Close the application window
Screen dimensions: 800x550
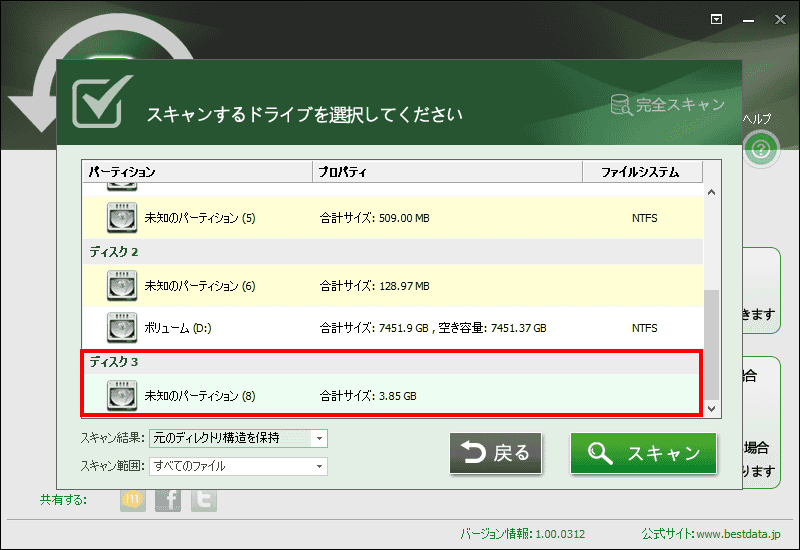click(x=780, y=19)
